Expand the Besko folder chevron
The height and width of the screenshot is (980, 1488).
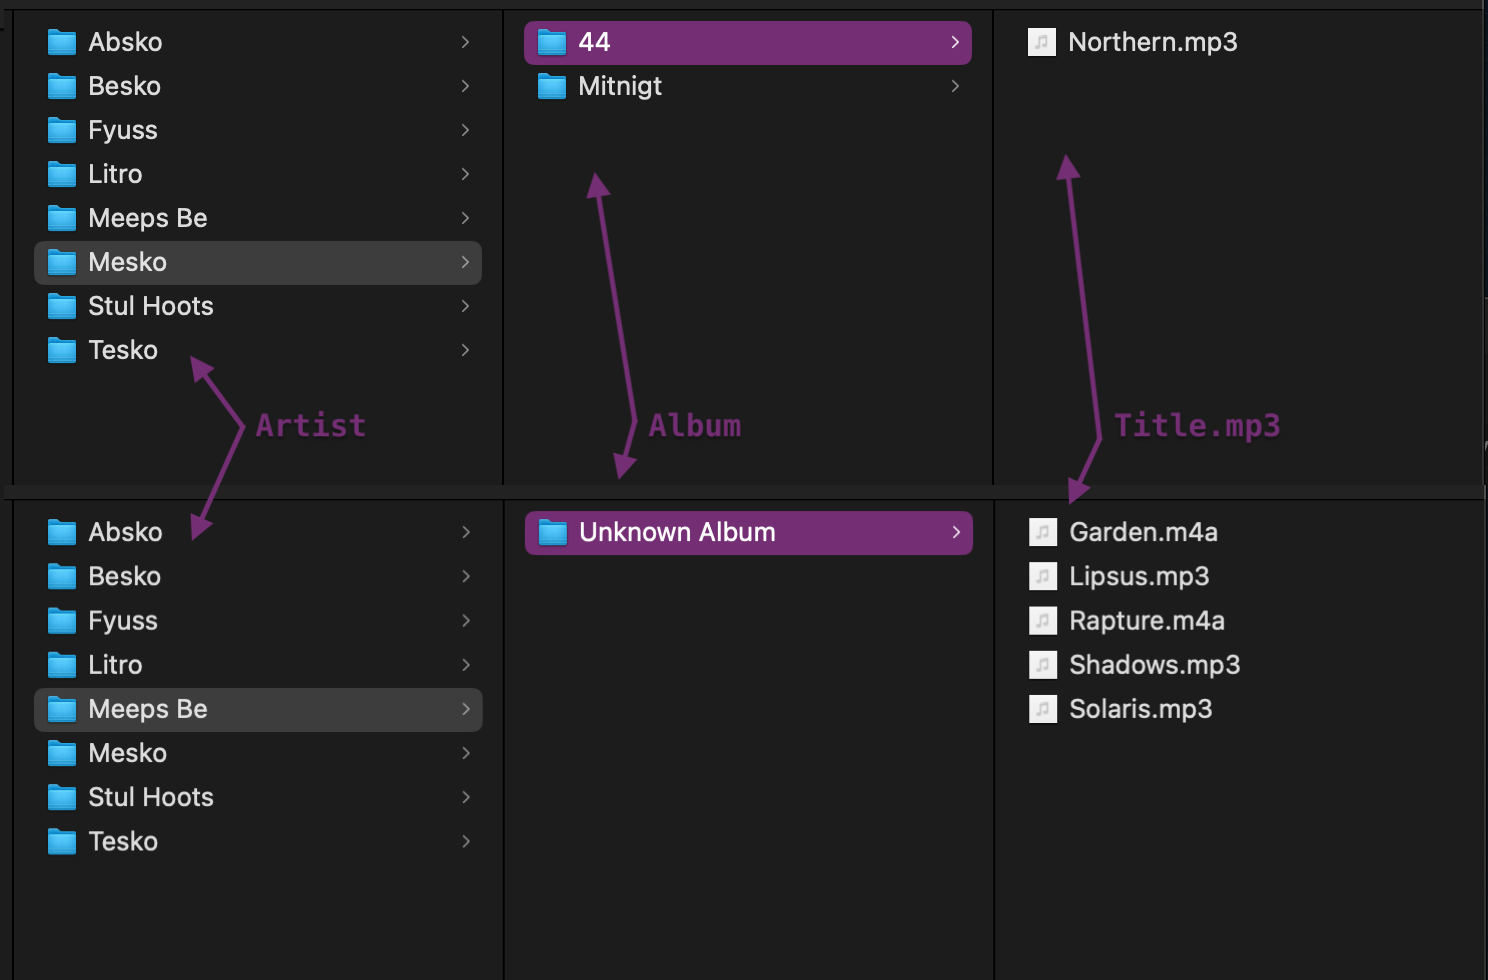point(465,86)
